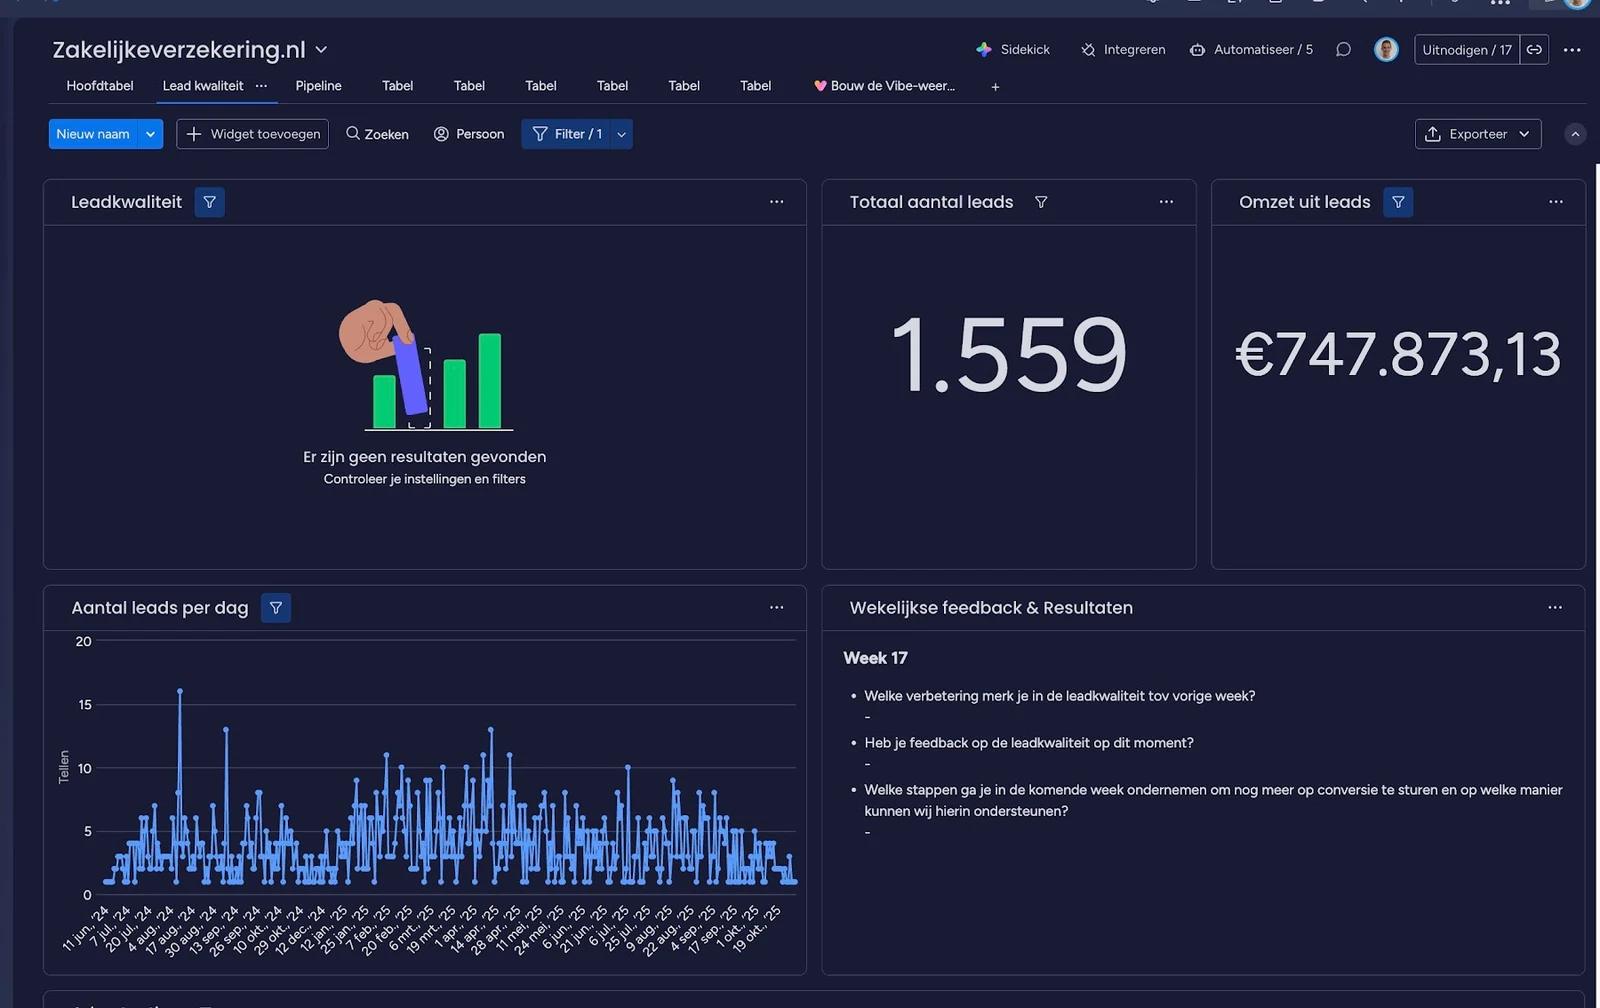Image resolution: width=1600 pixels, height=1008 pixels.
Task: Open board options three-dot menu top right
Action: click(x=1572, y=50)
